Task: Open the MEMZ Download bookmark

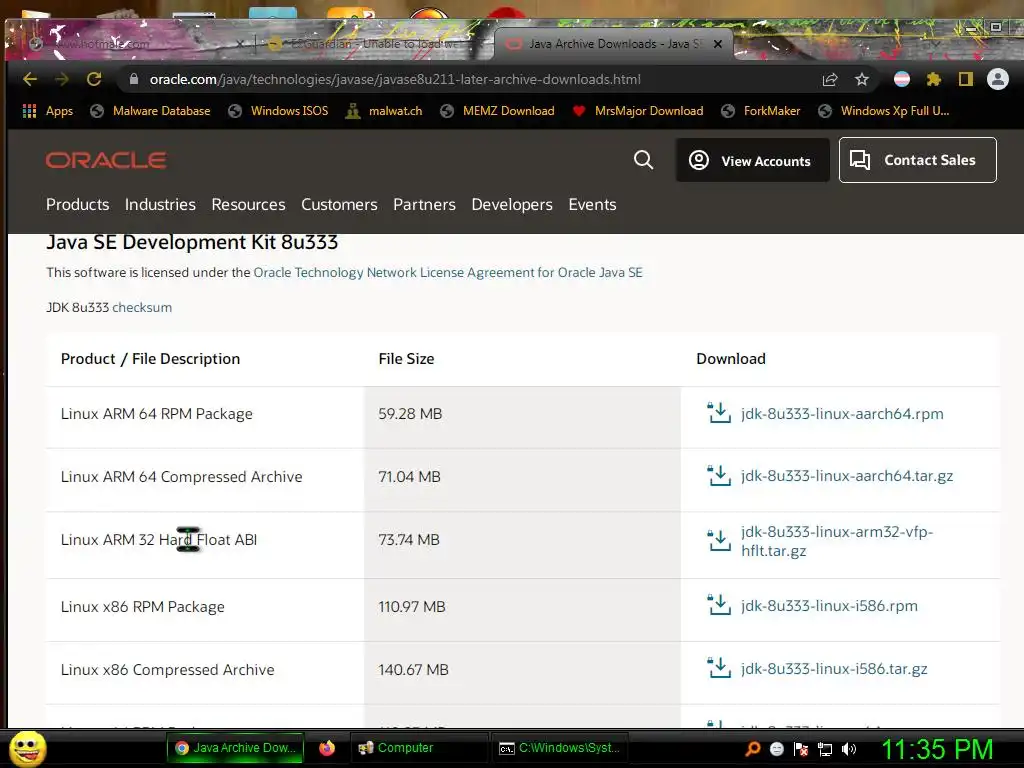Action: 498,111
